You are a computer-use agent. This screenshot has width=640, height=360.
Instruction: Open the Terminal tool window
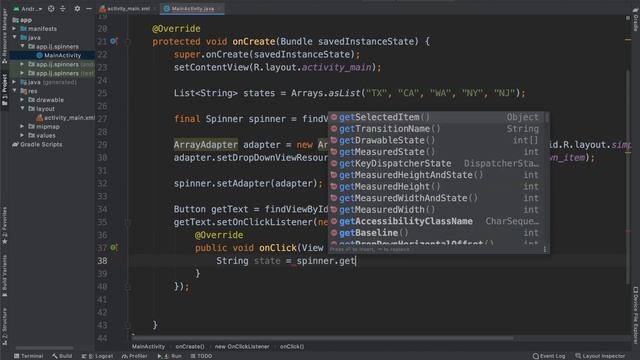point(29,356)
